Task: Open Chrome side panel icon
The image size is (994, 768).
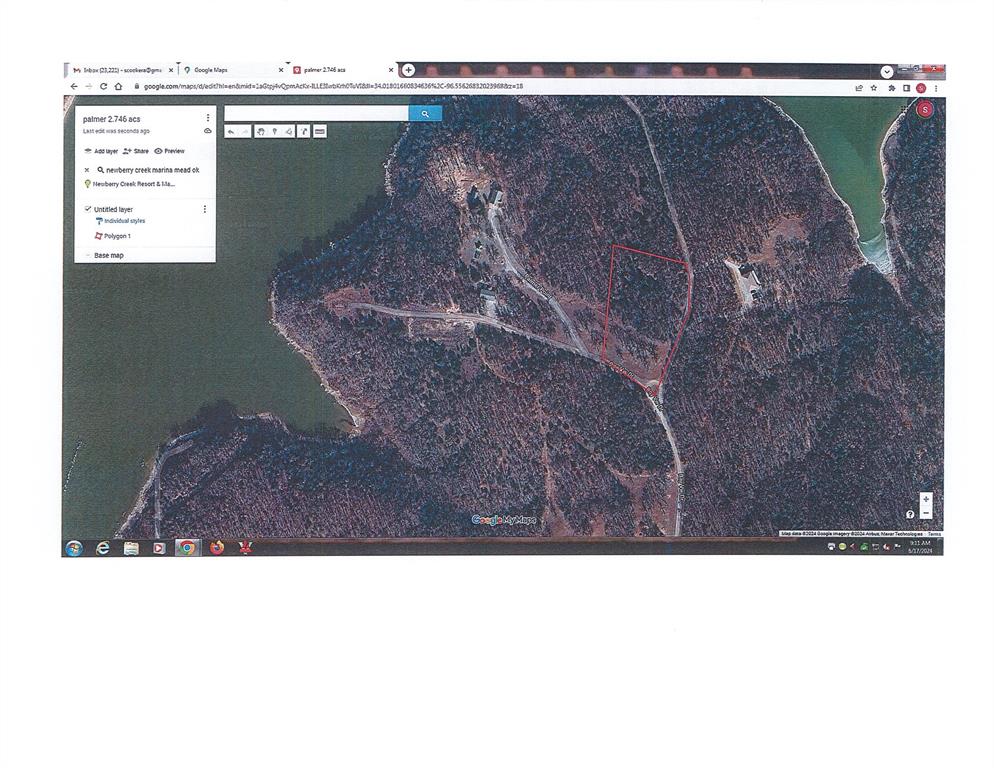Action: click(x=907, y=88)
